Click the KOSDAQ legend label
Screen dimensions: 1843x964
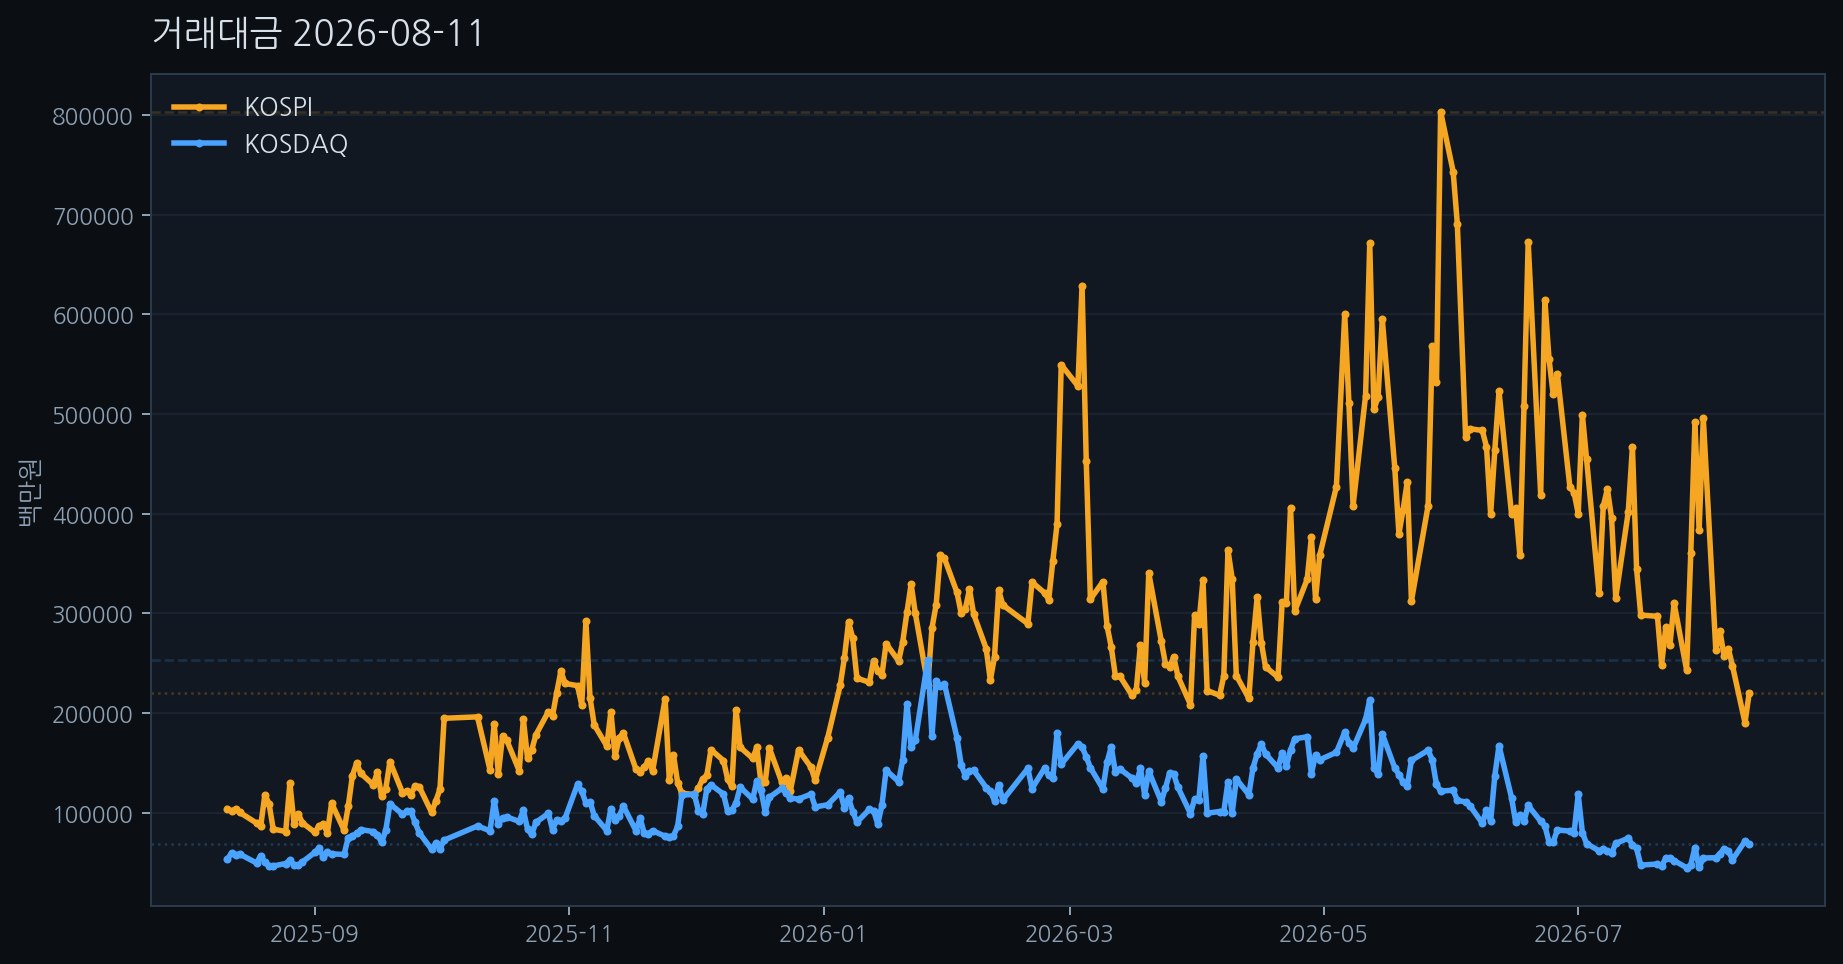[x=296, y=144]
